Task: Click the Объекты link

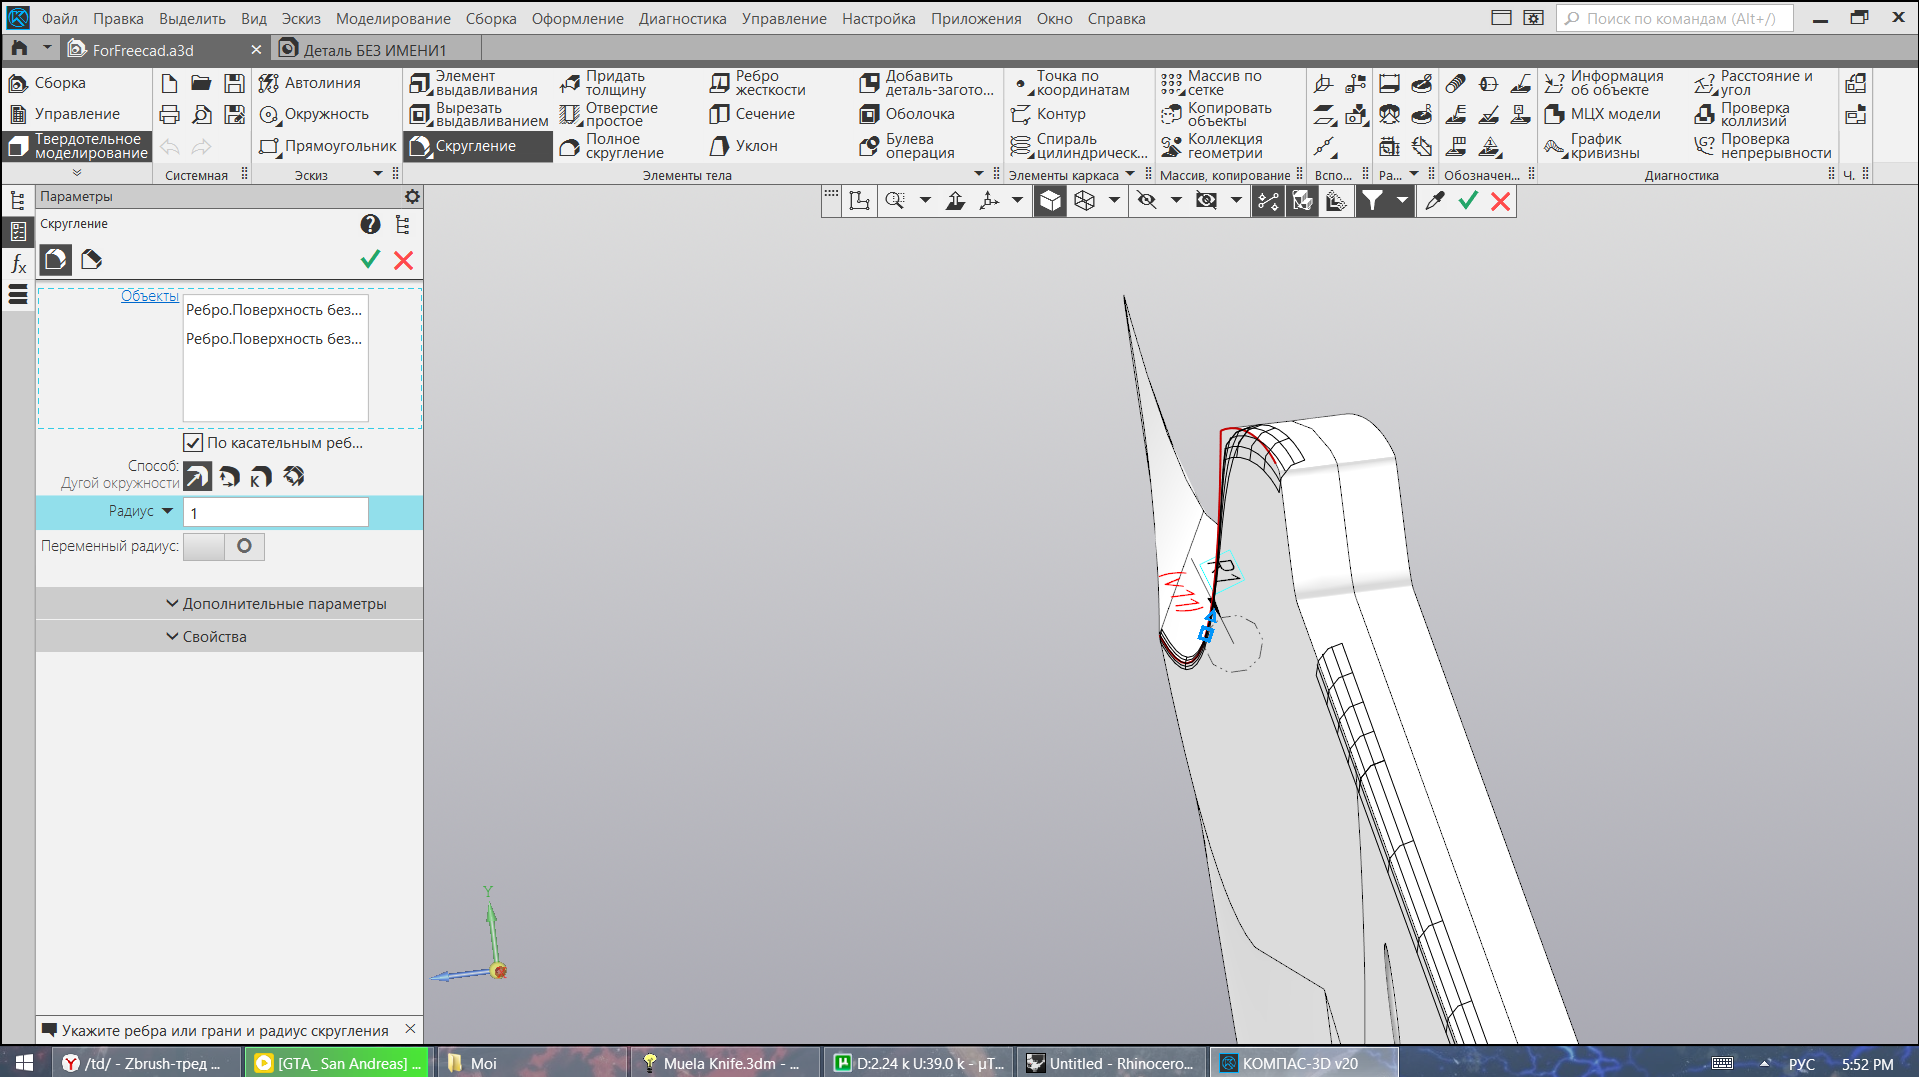Action: point(149,296)
